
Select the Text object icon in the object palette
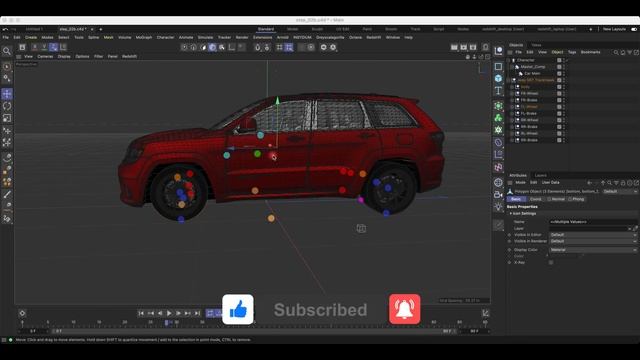coord(498,91)
